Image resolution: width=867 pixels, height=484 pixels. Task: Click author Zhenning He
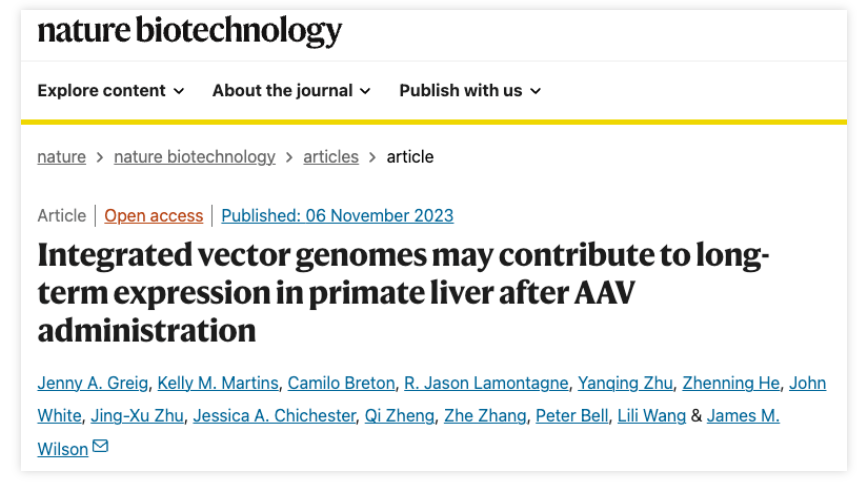[x=731, y=383]
